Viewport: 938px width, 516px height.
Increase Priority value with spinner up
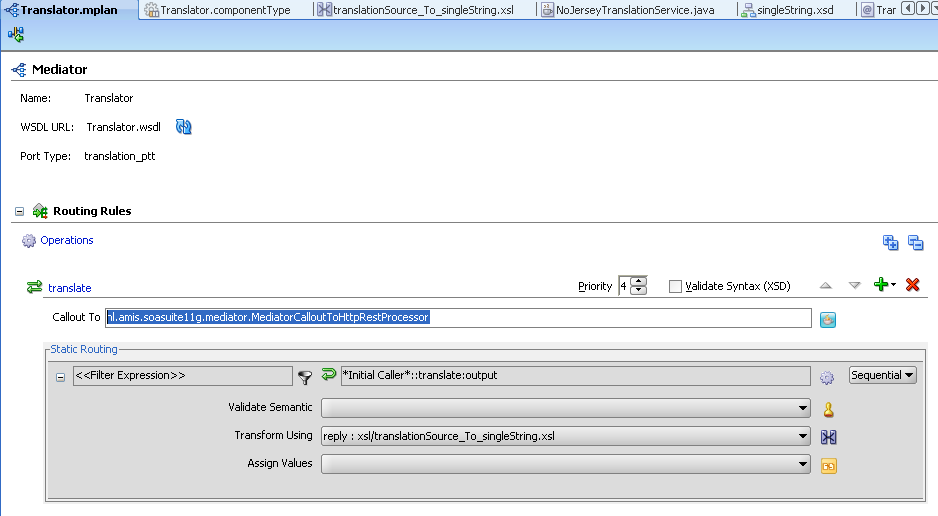point(639,281)
